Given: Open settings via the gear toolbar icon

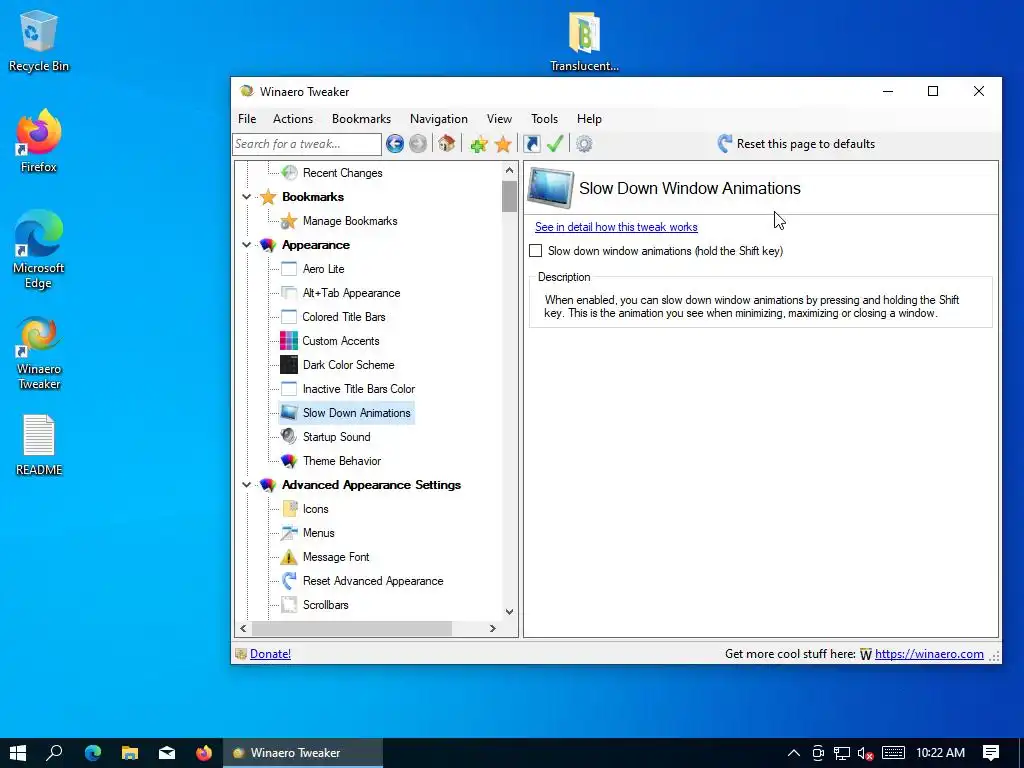Looking at the screenshot, I should [584, 144].
